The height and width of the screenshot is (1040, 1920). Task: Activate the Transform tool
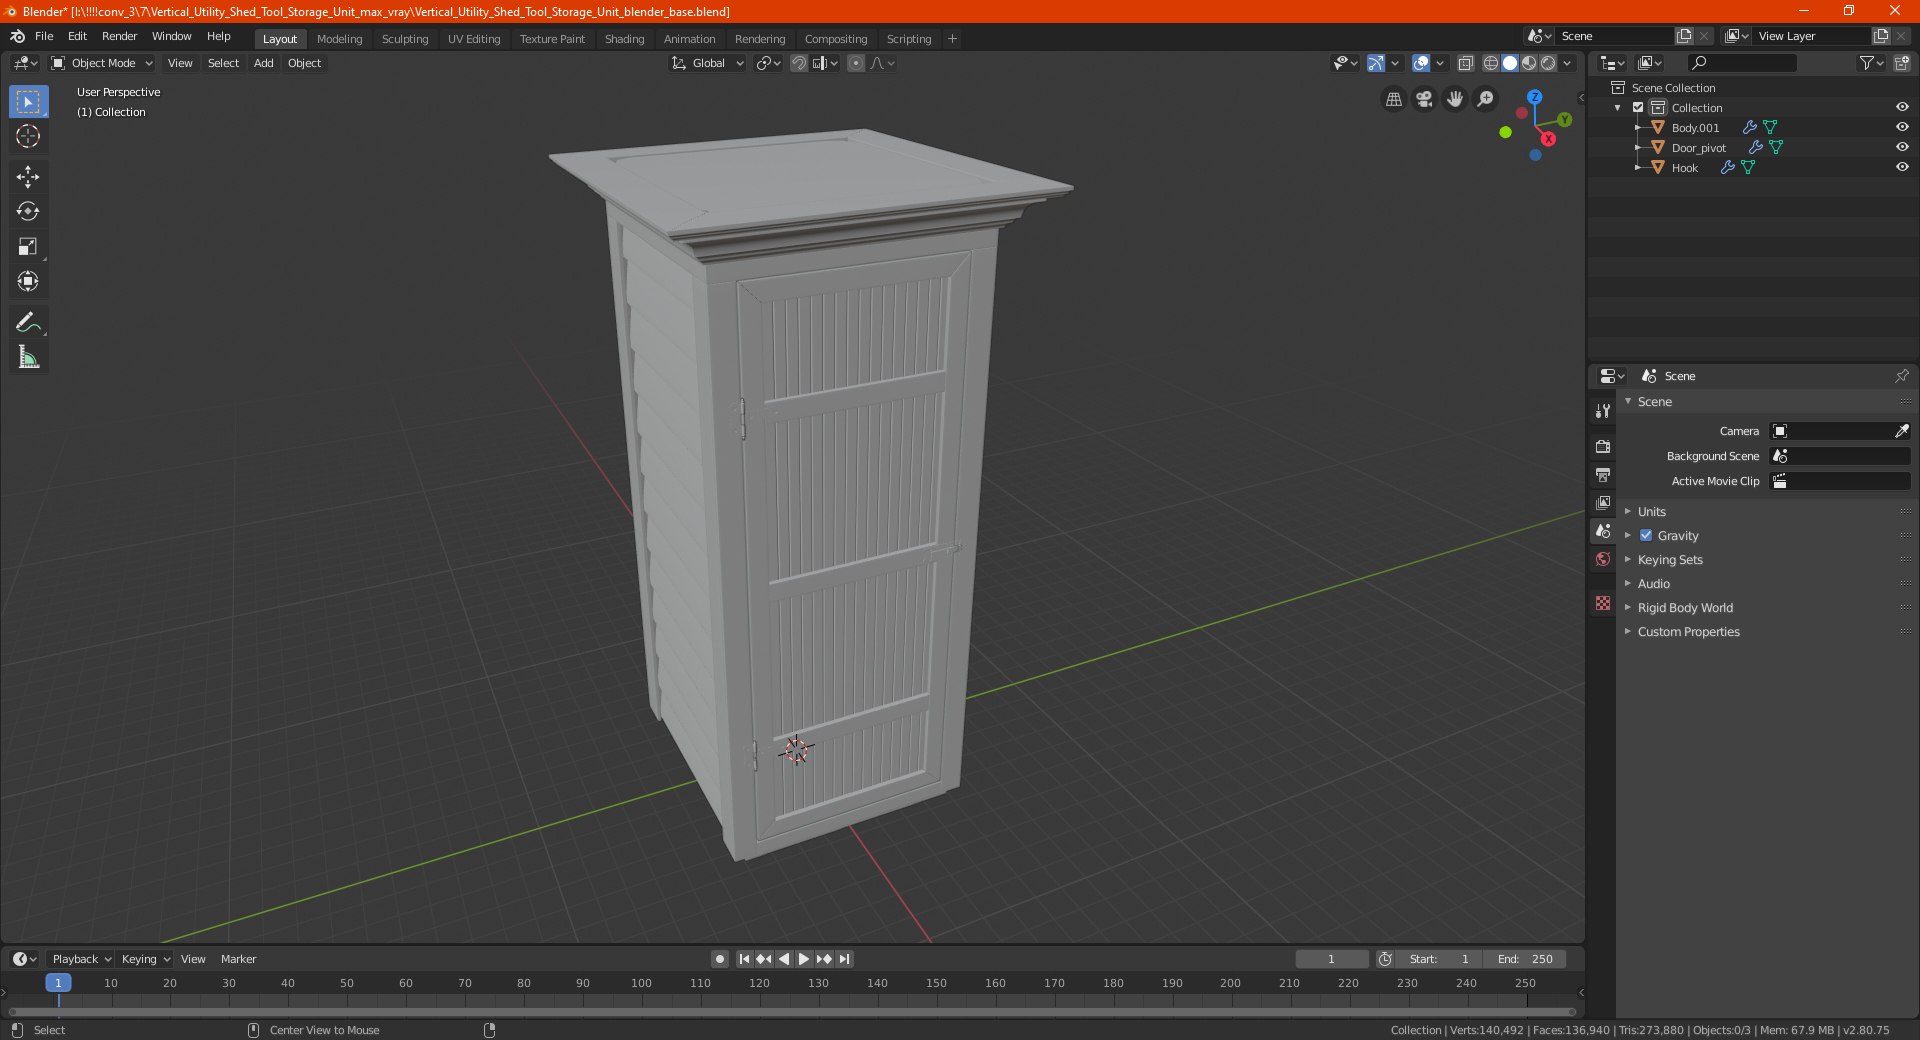point(28,282)
